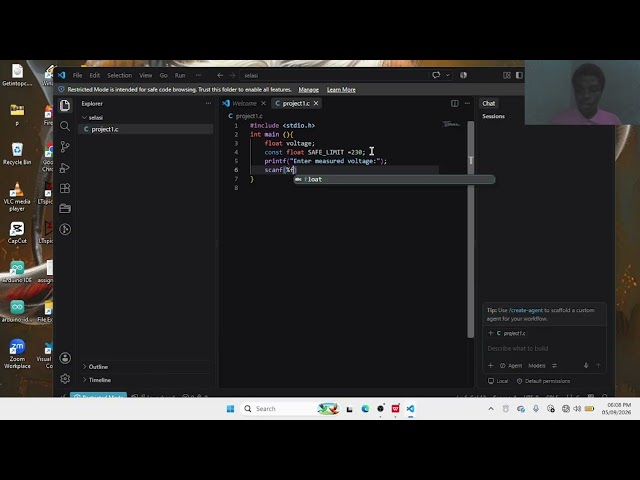Click the half-filled circle icon in title bar

click(463, 75)
